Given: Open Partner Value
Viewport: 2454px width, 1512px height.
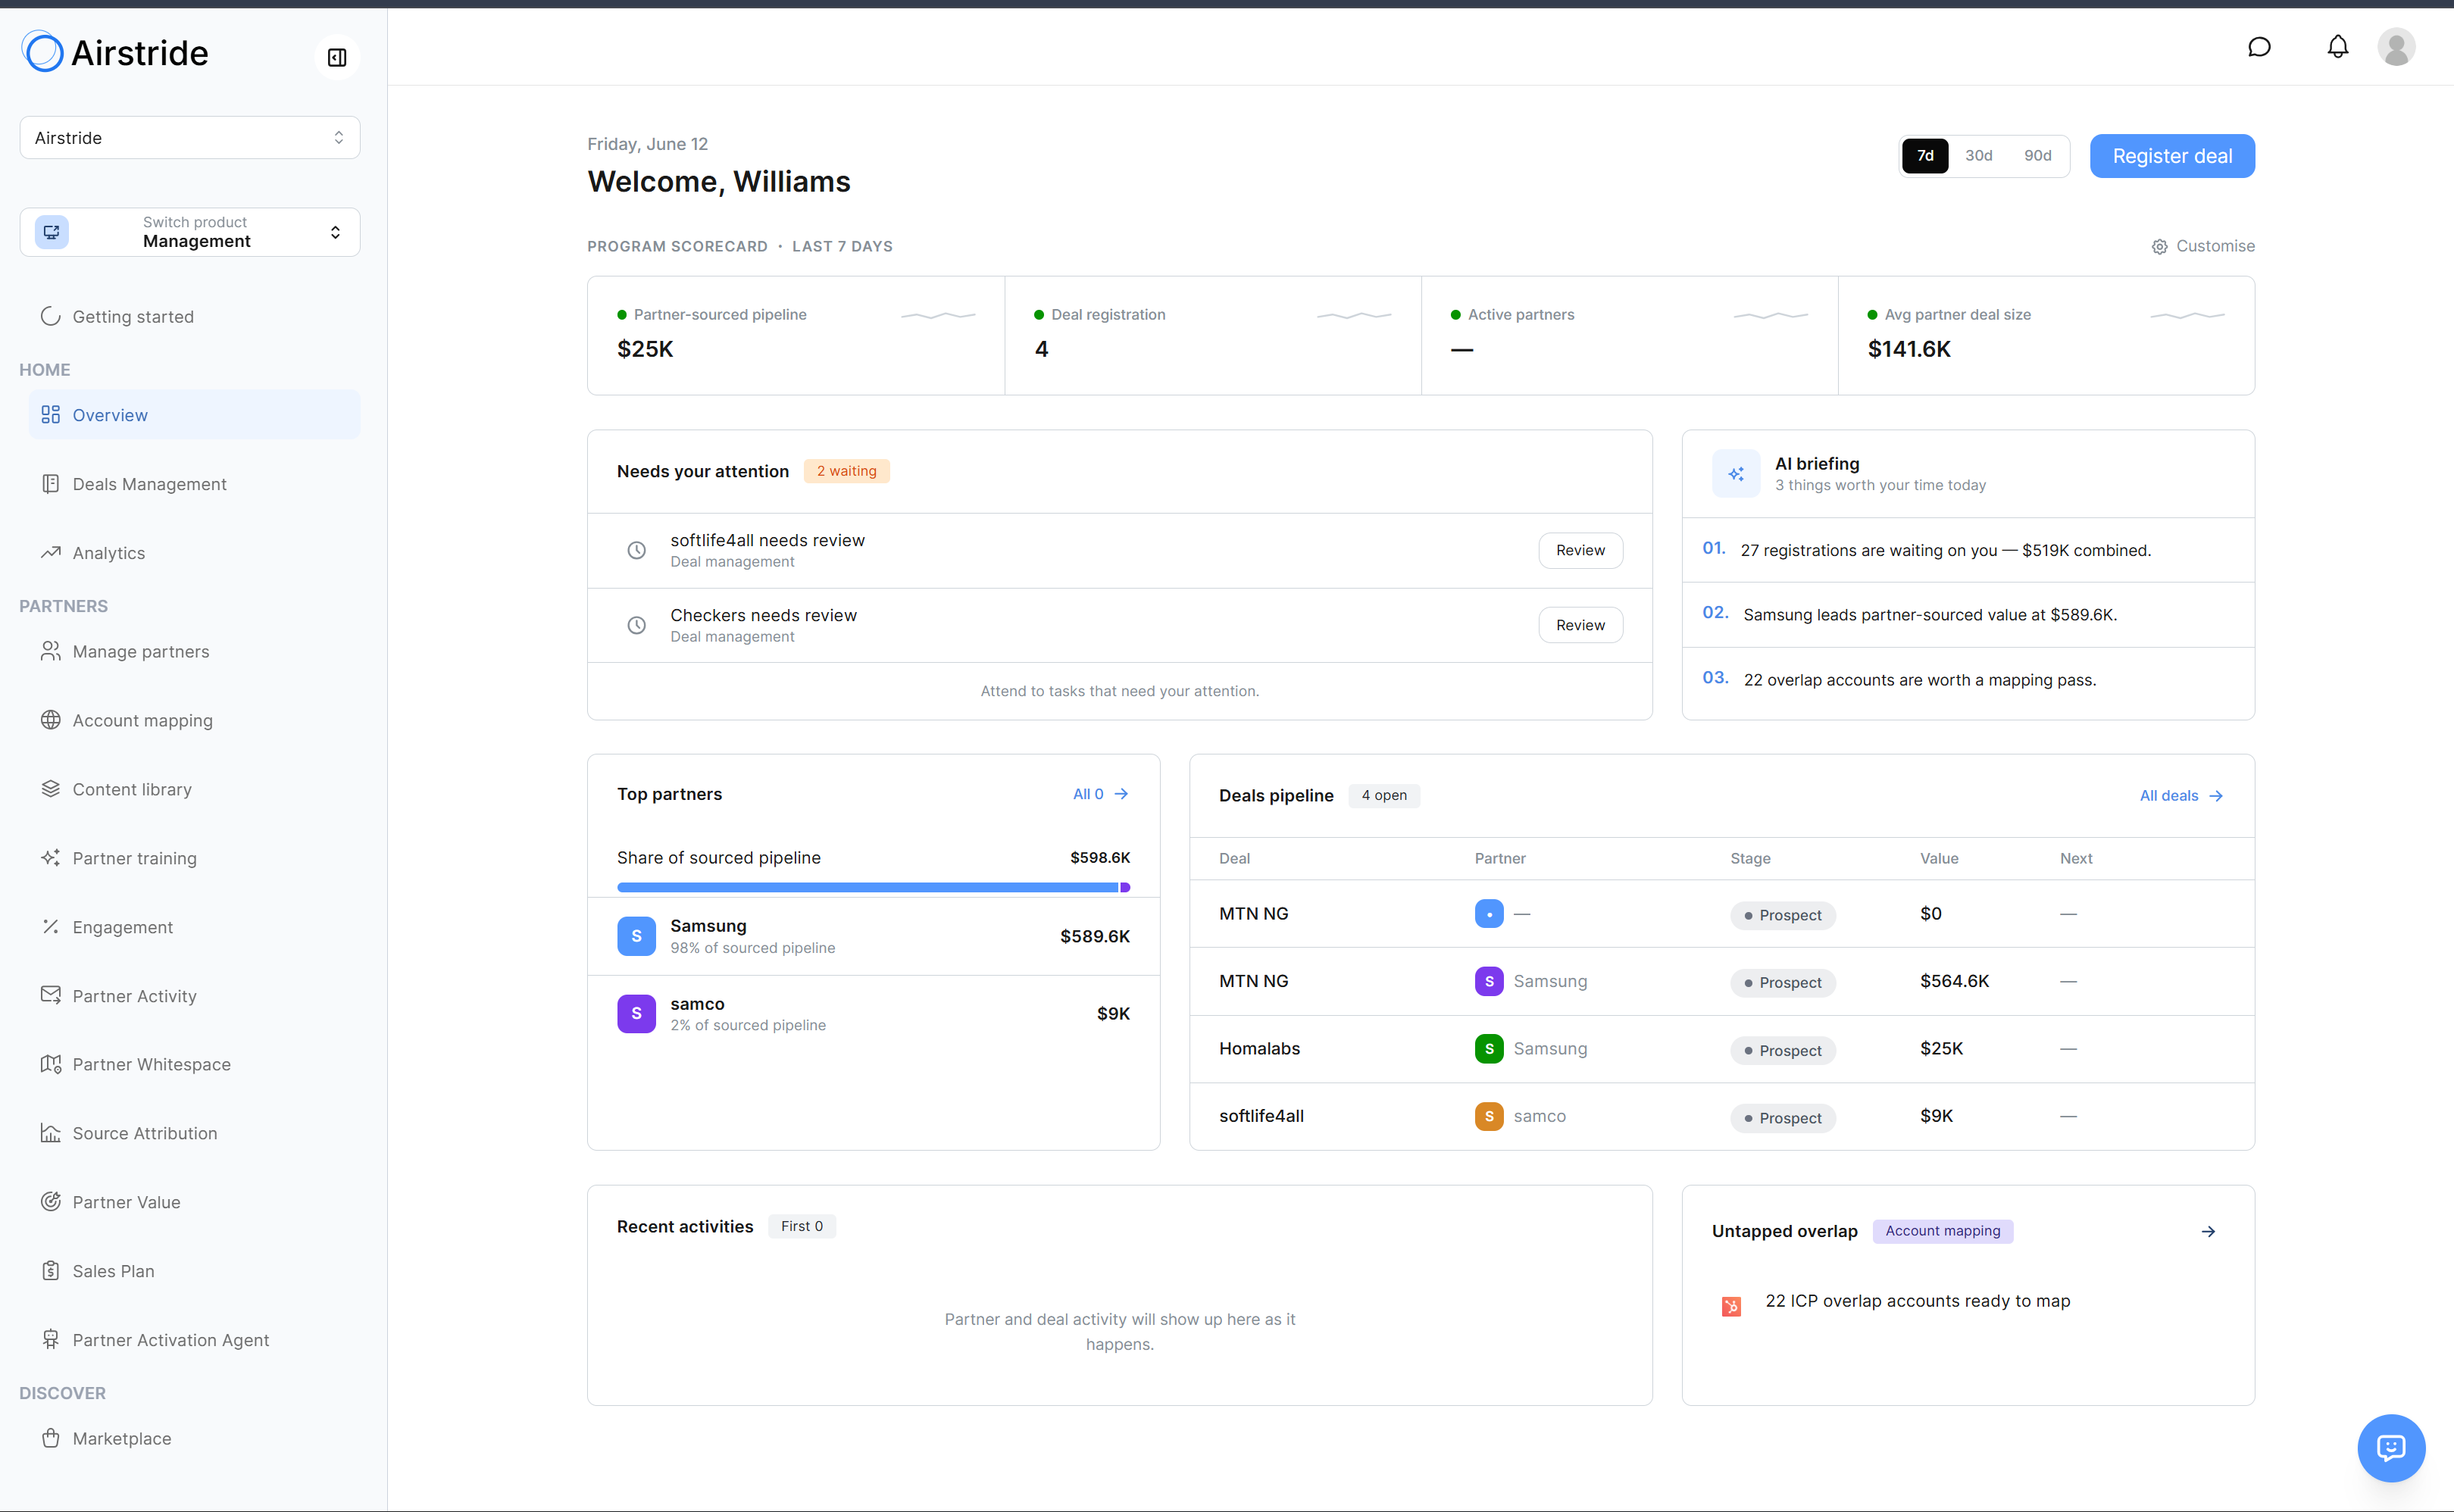Looking at the screenshot, I should (x=194, y=1202).
